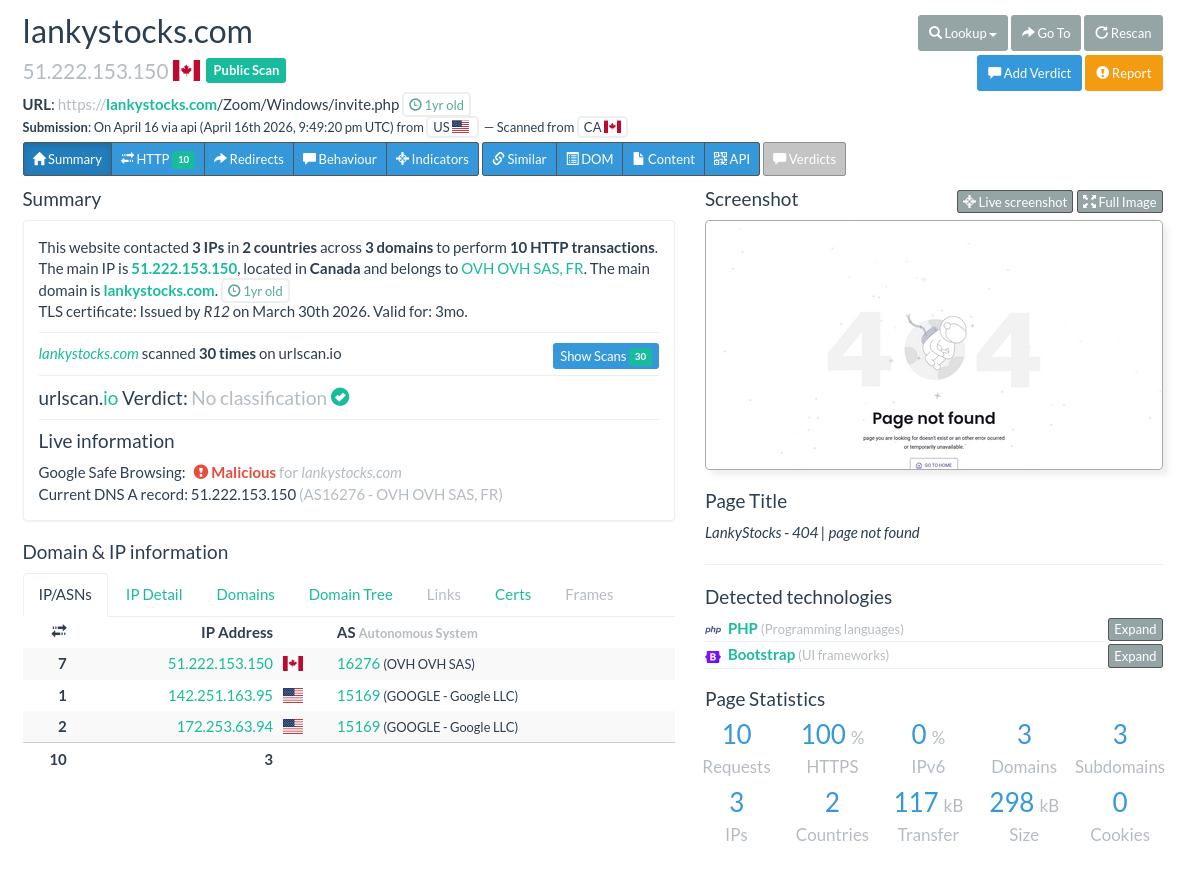Image resolution: width=1198 pixels, height=871 pixels.
Task: Click the transfer arrows column header icon
Action: tap(59, 631)
